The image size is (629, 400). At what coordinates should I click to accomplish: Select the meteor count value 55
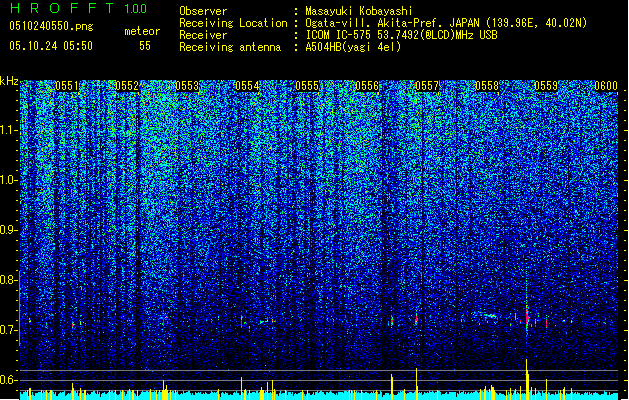pos(145,46)
